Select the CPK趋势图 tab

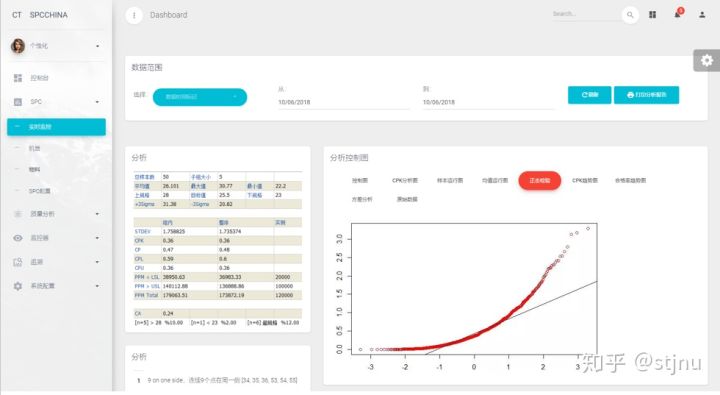[585, 181]
